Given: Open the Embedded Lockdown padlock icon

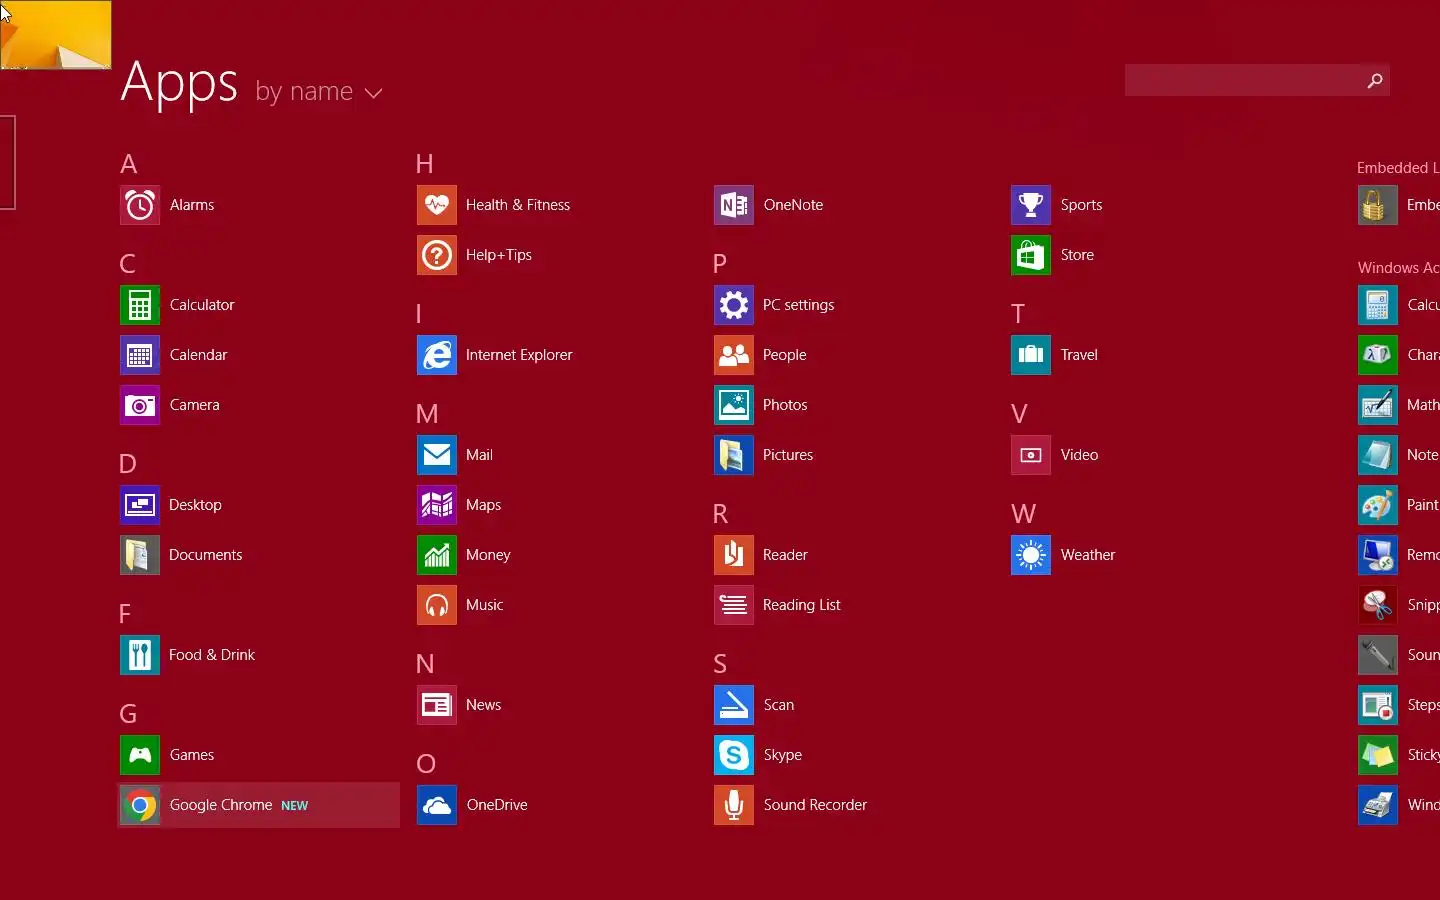Looking at the screenshot, I should pos(1378,205).
